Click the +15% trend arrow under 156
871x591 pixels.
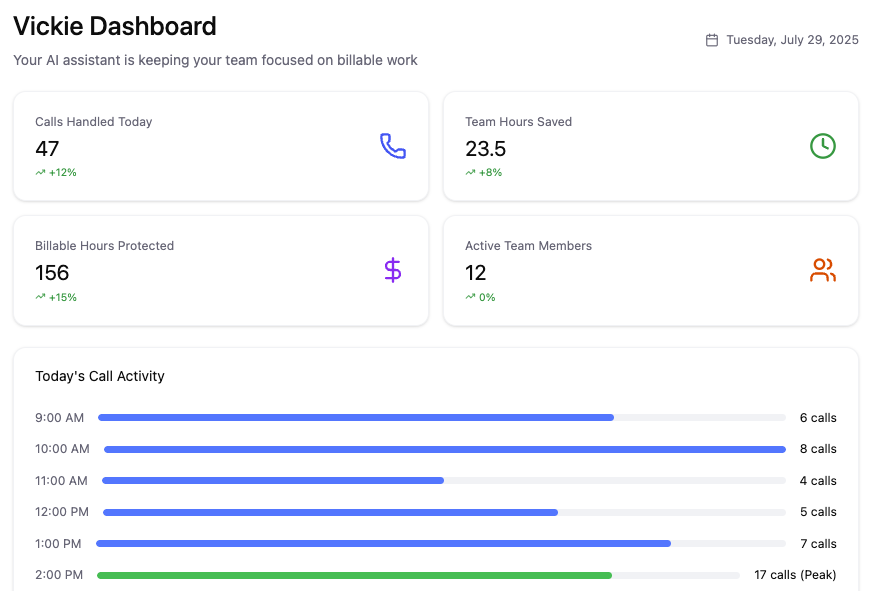click(x=40, y=297)
